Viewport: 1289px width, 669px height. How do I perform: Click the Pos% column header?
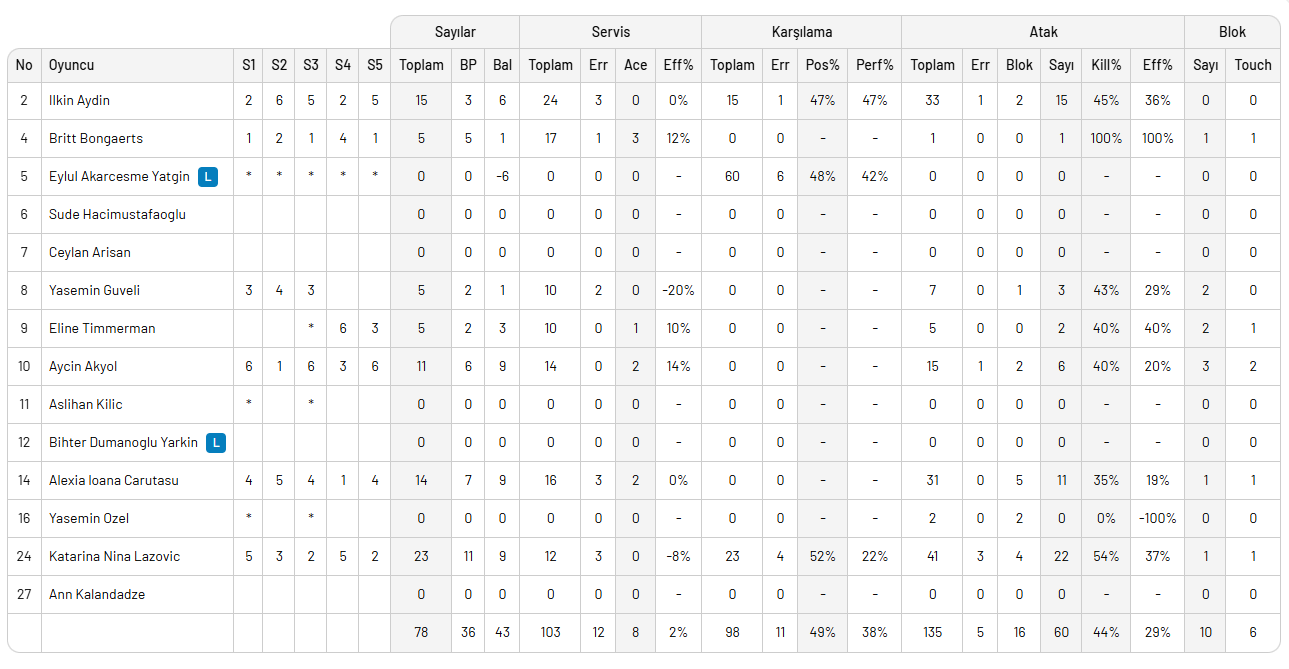pos(822,65)
